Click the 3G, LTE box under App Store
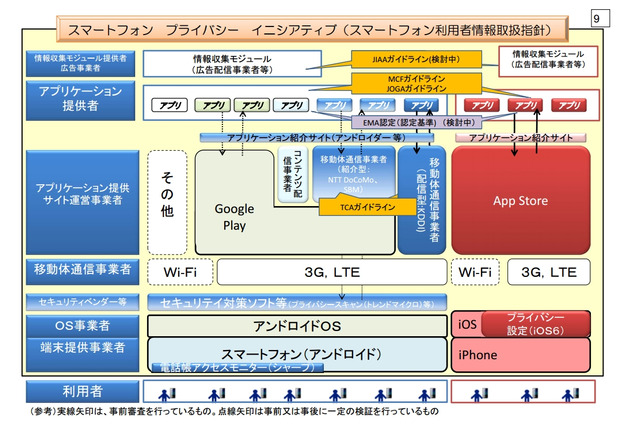 (549, 272)
